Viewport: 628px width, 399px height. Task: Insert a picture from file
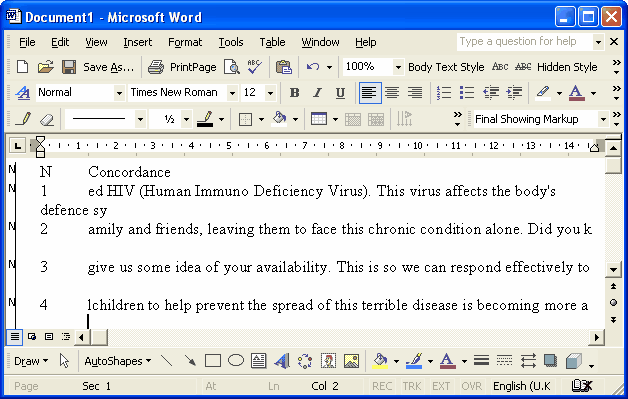tap(351, 361)
